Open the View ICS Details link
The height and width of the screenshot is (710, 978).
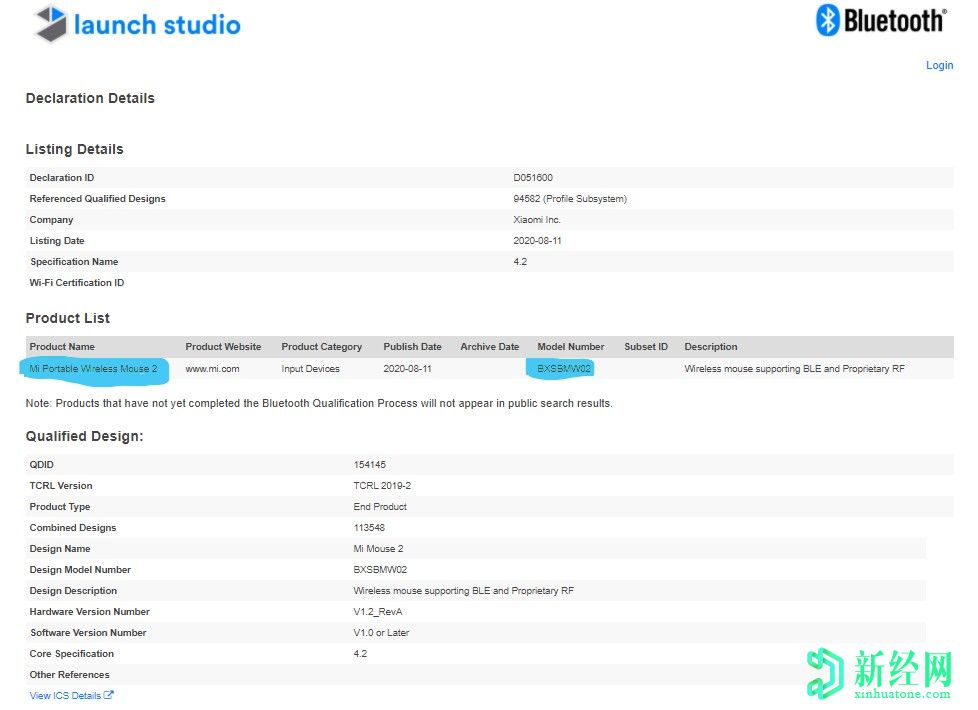65,696
